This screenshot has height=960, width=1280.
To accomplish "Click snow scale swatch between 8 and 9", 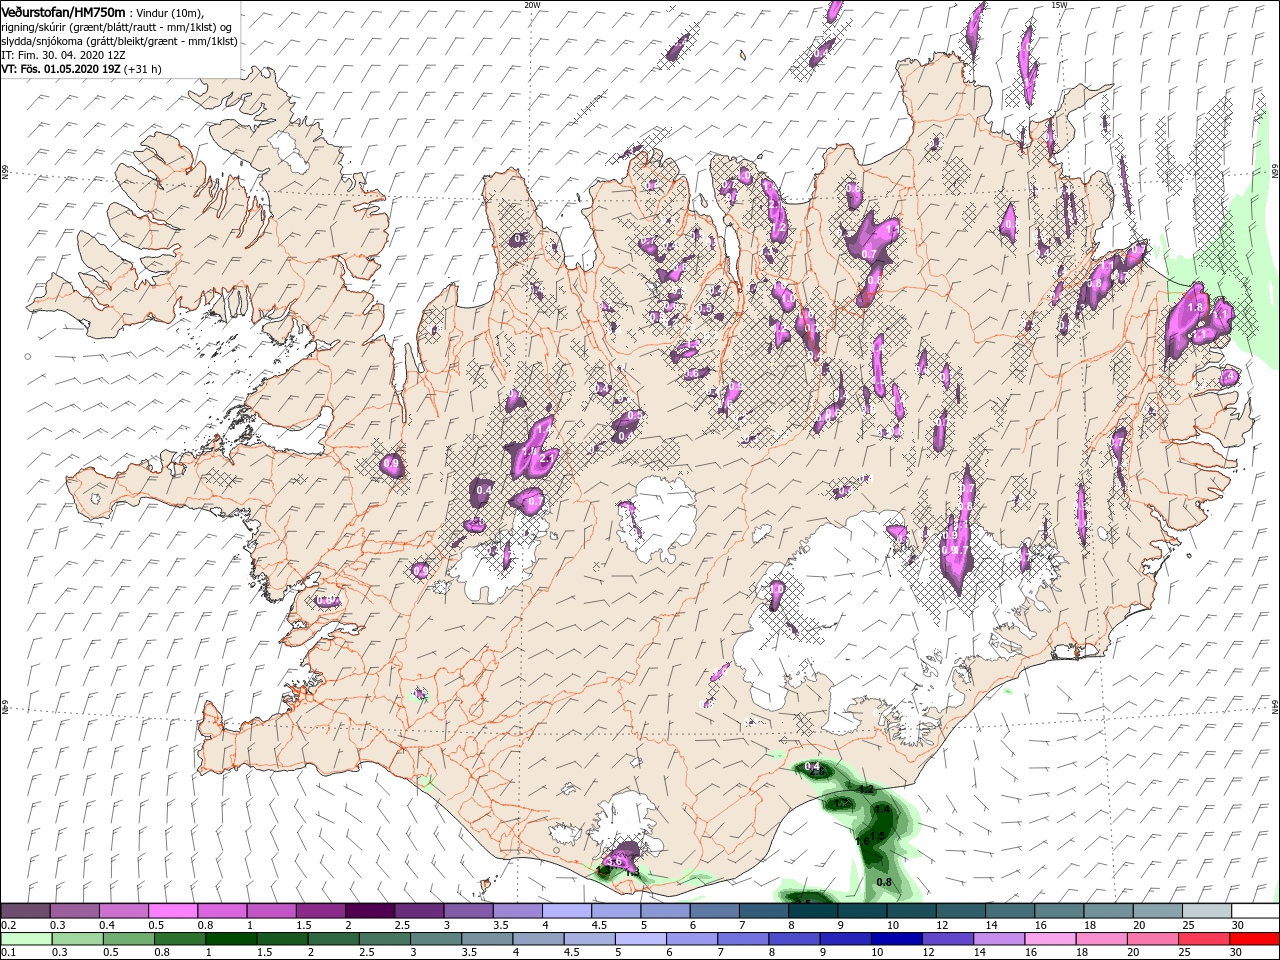I will click(x=812, y=911).
